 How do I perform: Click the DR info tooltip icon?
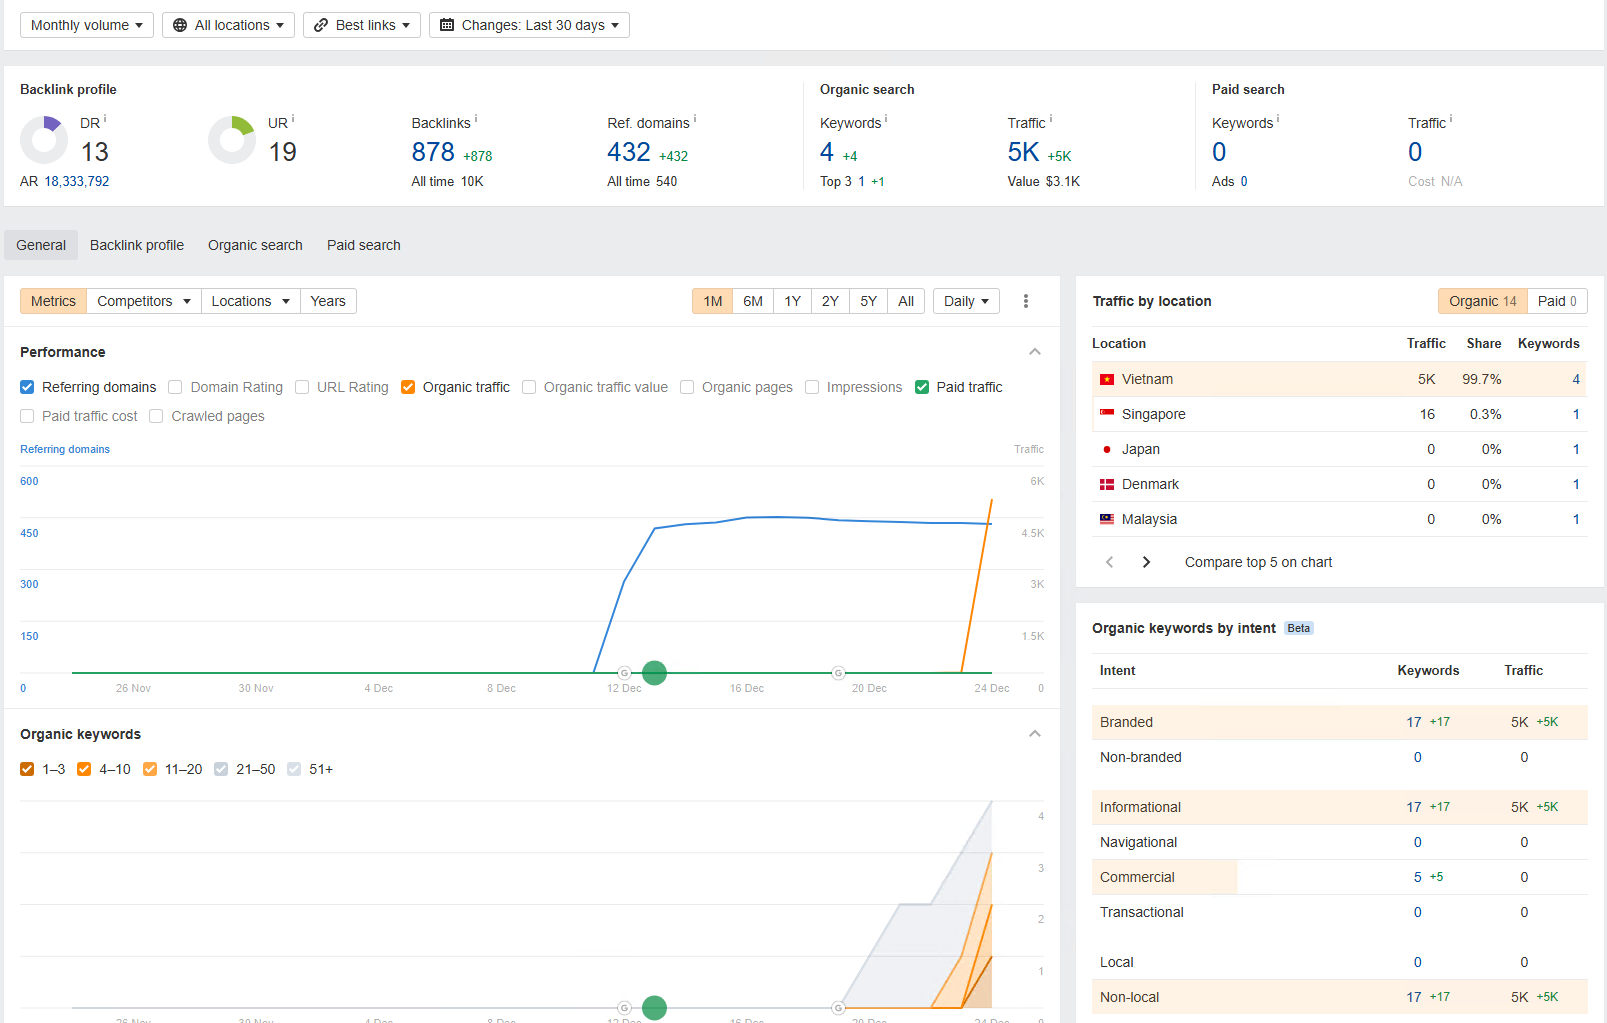click(105, 118)
